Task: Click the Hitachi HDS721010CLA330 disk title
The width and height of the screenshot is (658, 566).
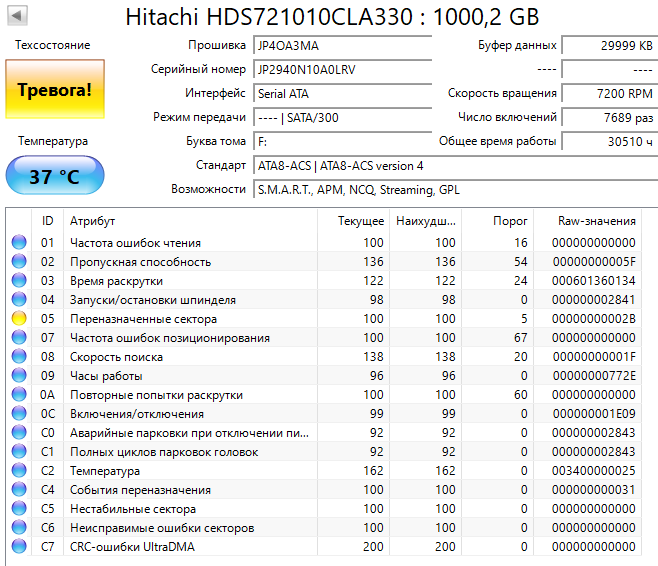Action: coord(332,17)
